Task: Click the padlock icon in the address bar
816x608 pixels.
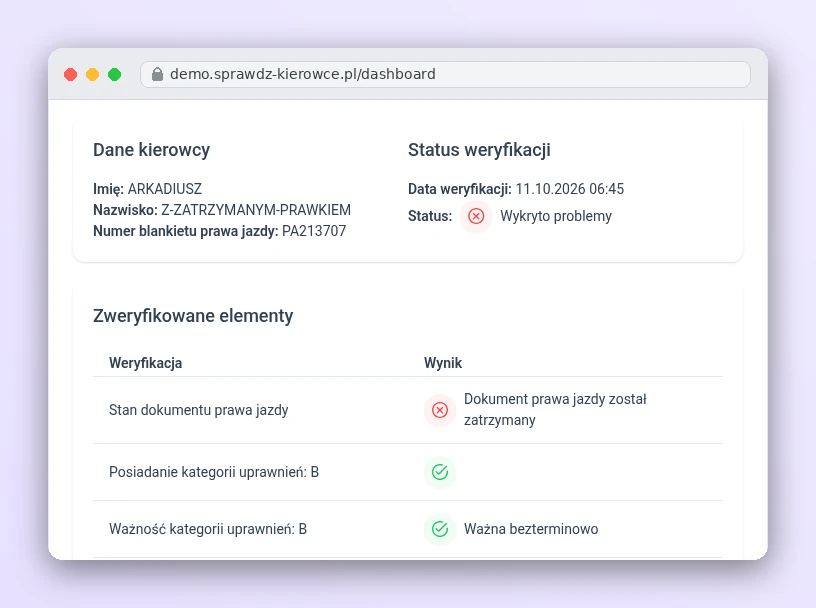Action: (157, 74)
